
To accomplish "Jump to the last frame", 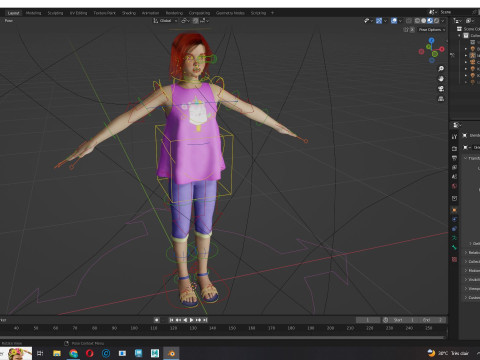I will coord(205,320).
